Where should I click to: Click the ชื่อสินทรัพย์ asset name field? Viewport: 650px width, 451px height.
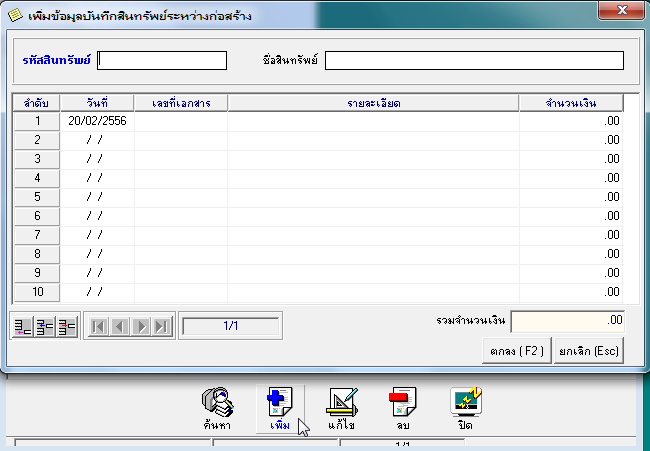(x=474, y=60)
